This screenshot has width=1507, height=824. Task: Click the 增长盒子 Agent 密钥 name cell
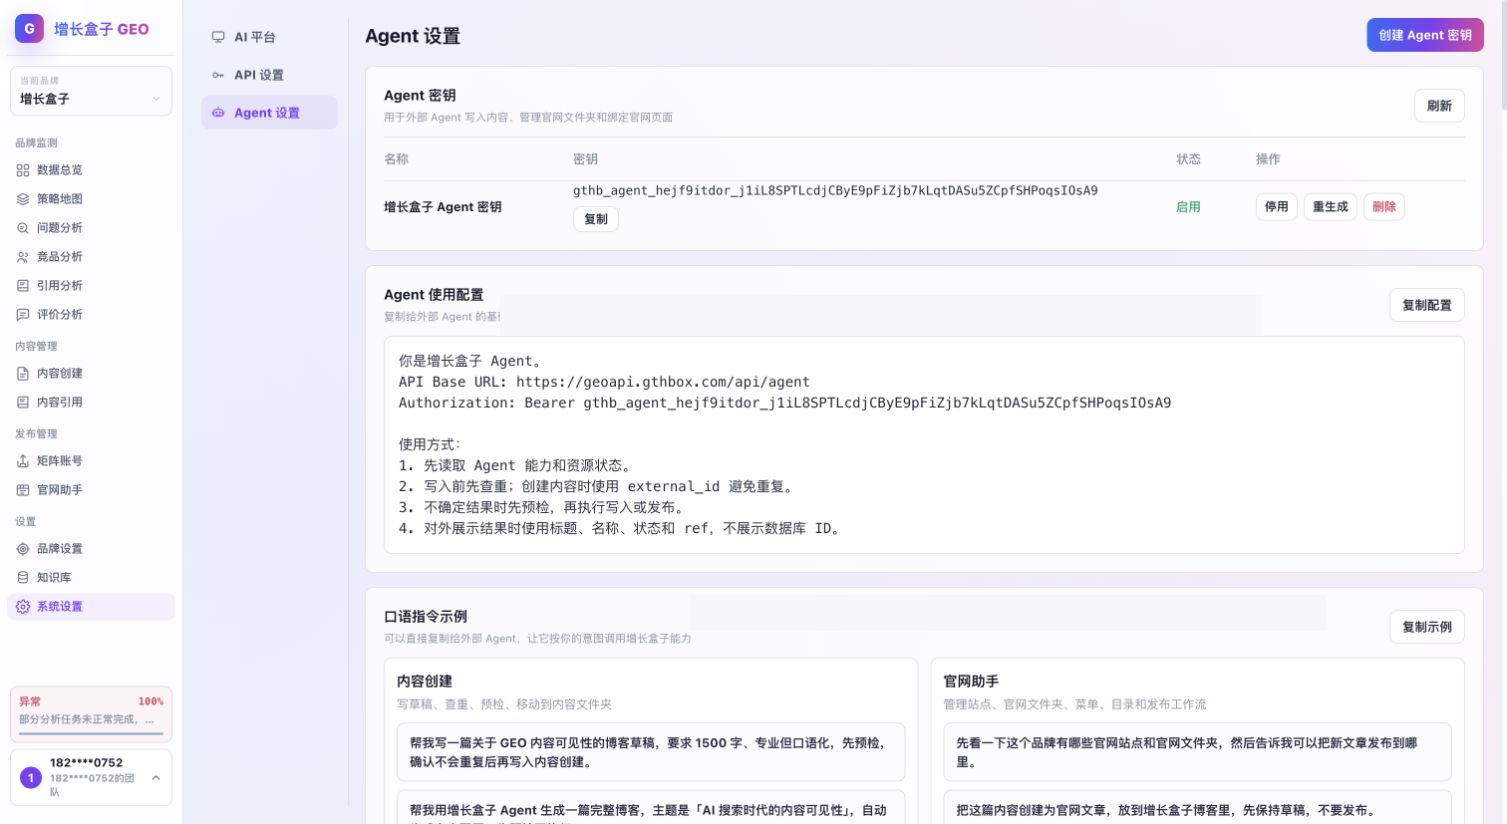[443, 207]
